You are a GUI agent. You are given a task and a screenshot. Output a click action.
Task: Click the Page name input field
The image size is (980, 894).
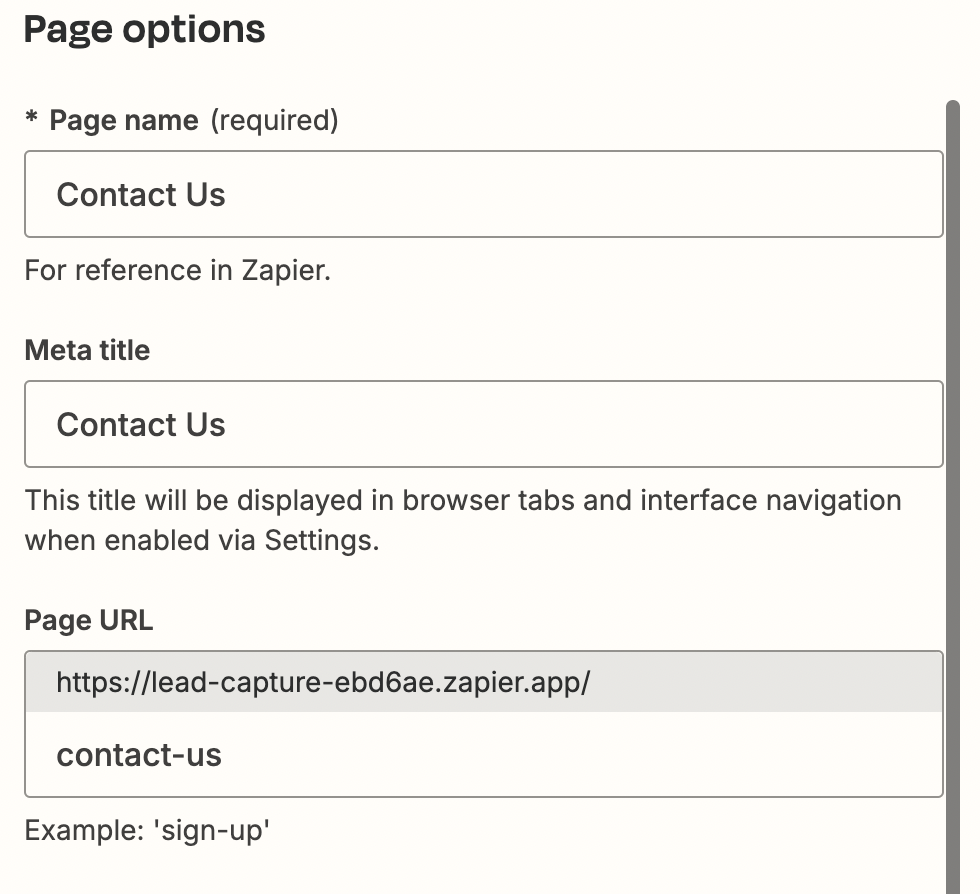[483, 194]
